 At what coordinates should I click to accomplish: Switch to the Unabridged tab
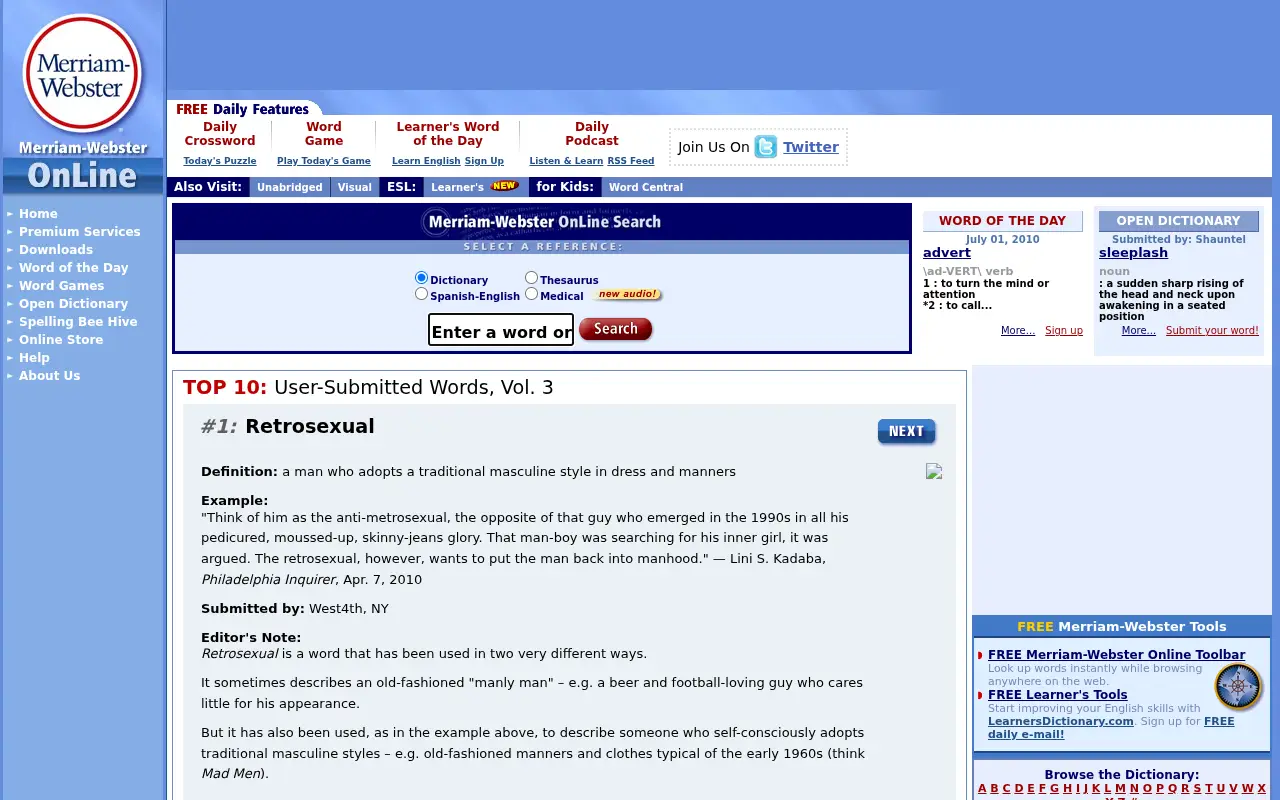pos(289,187)
